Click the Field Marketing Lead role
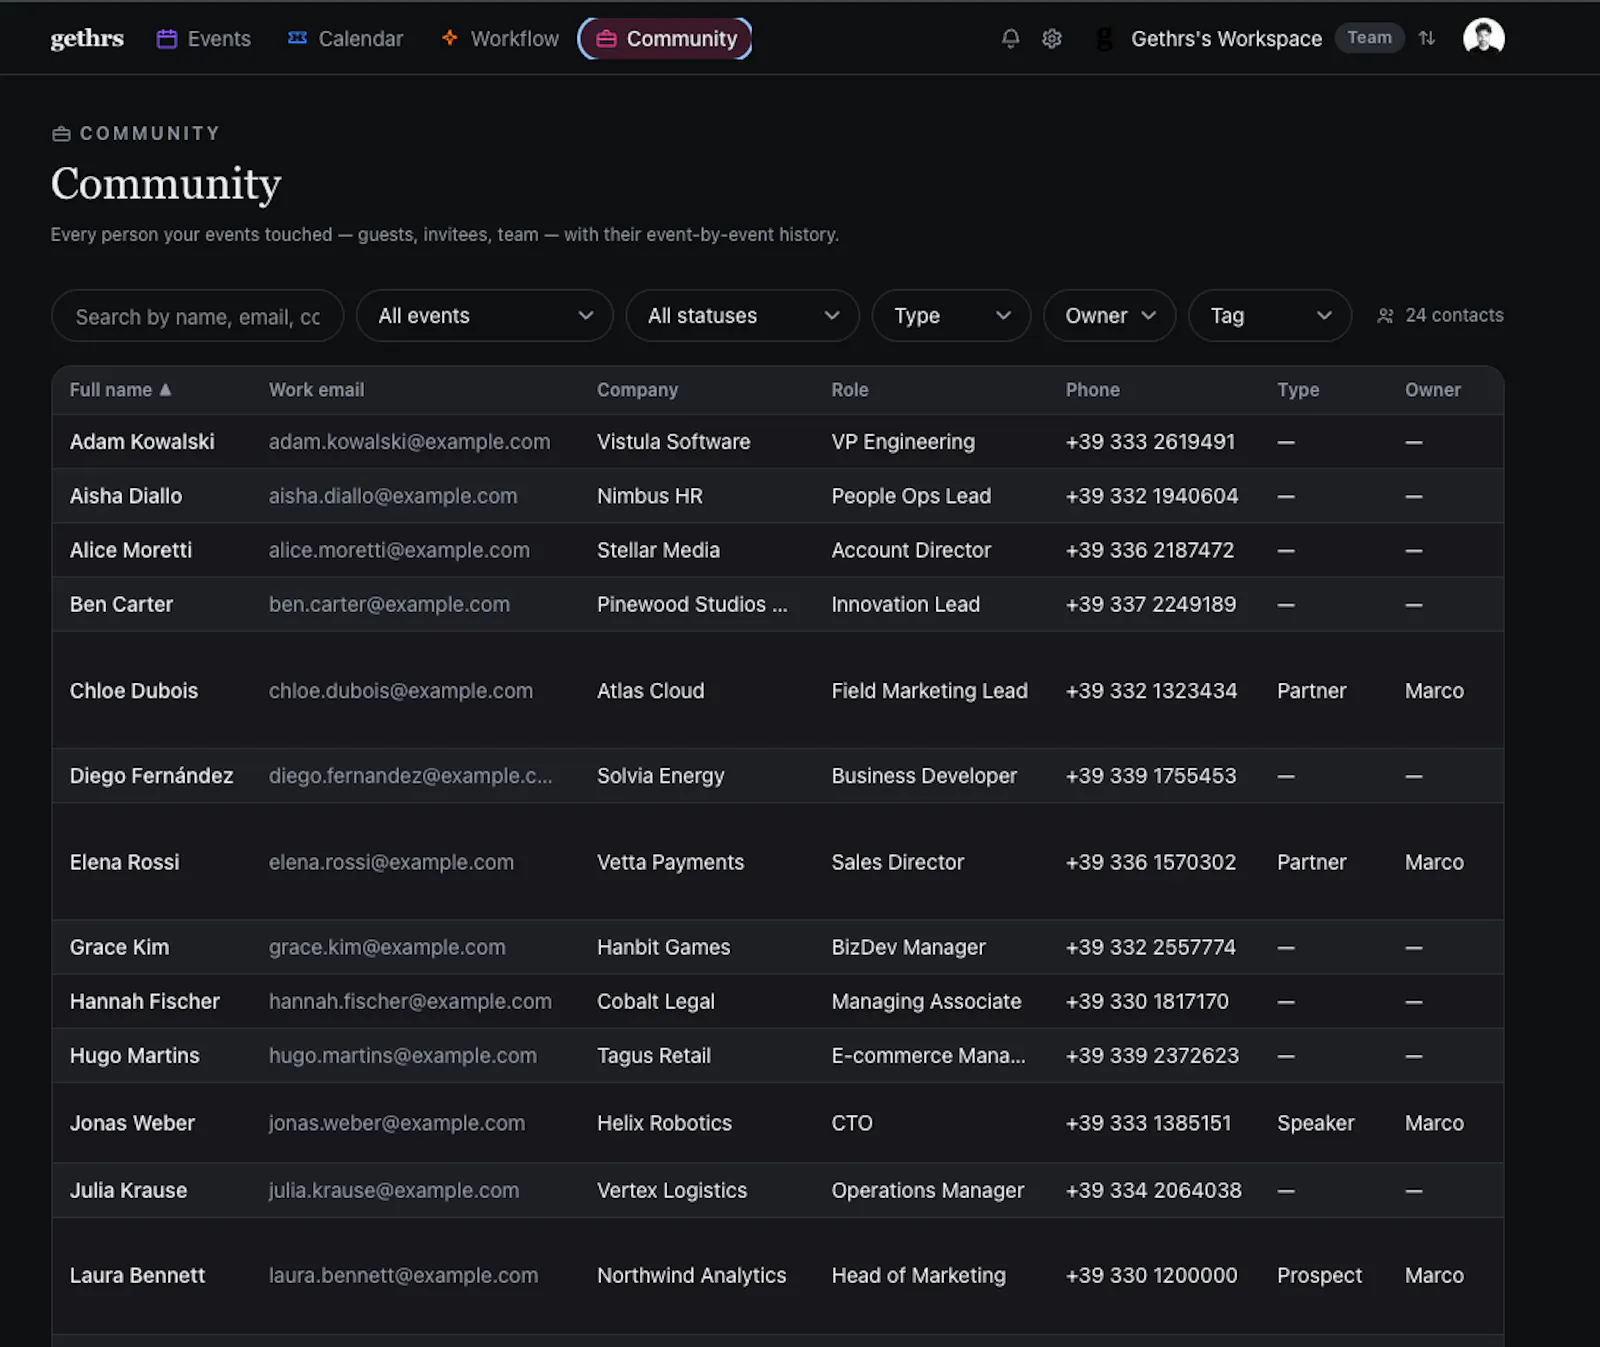The image size is (1600, 1347). [929, 690]
